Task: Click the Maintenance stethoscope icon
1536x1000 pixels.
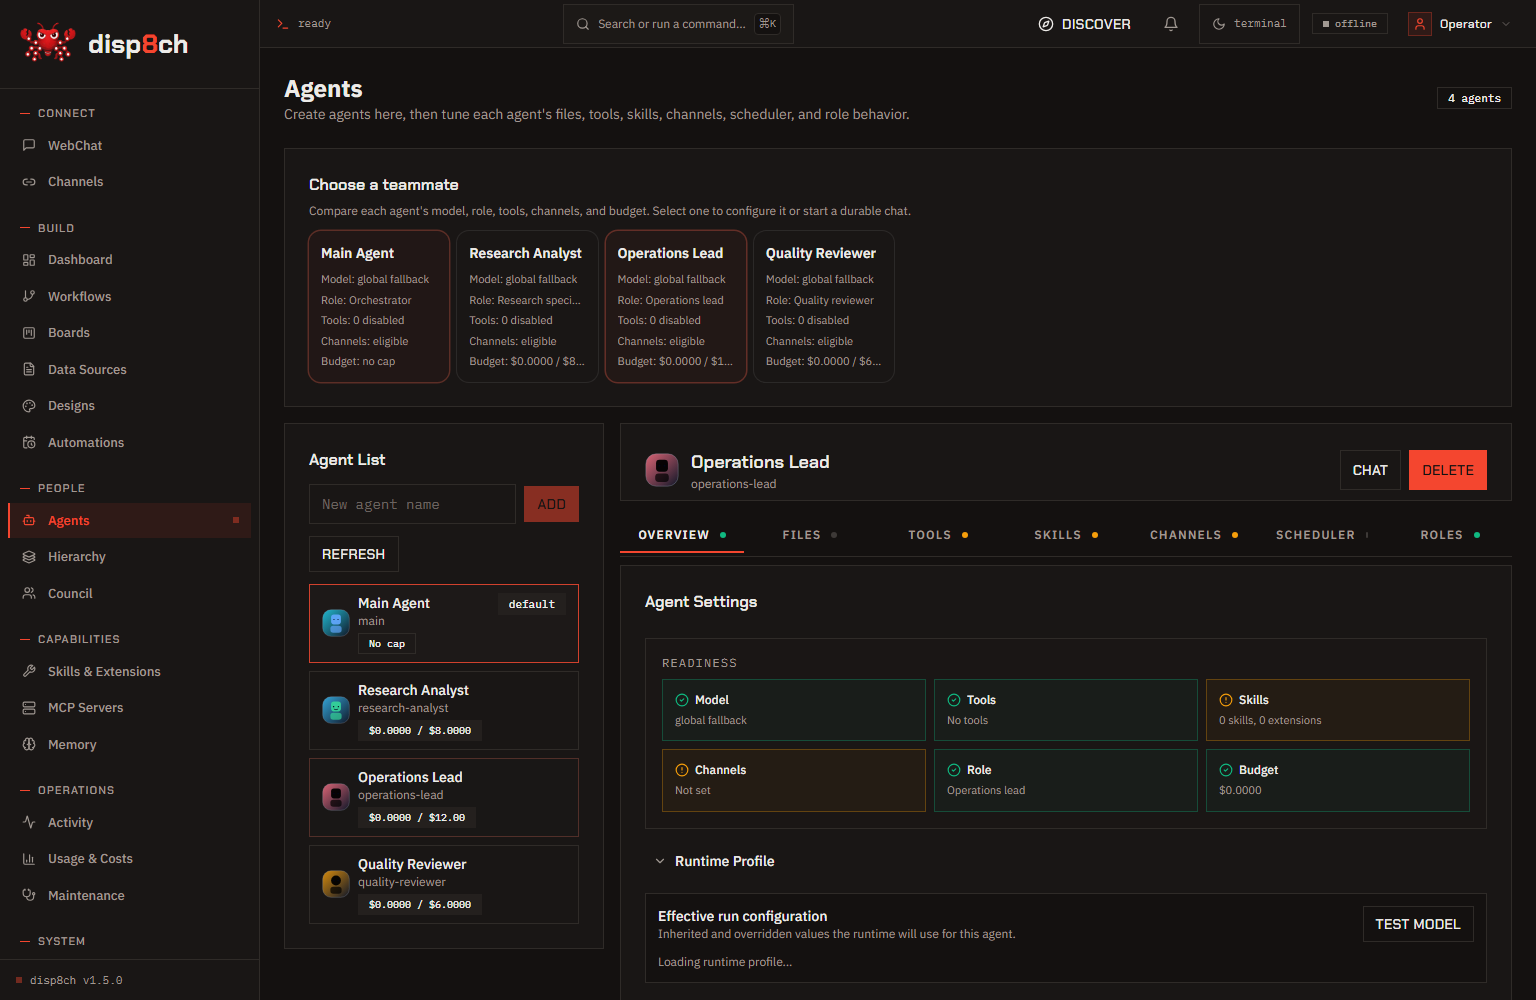Action: 29,895
